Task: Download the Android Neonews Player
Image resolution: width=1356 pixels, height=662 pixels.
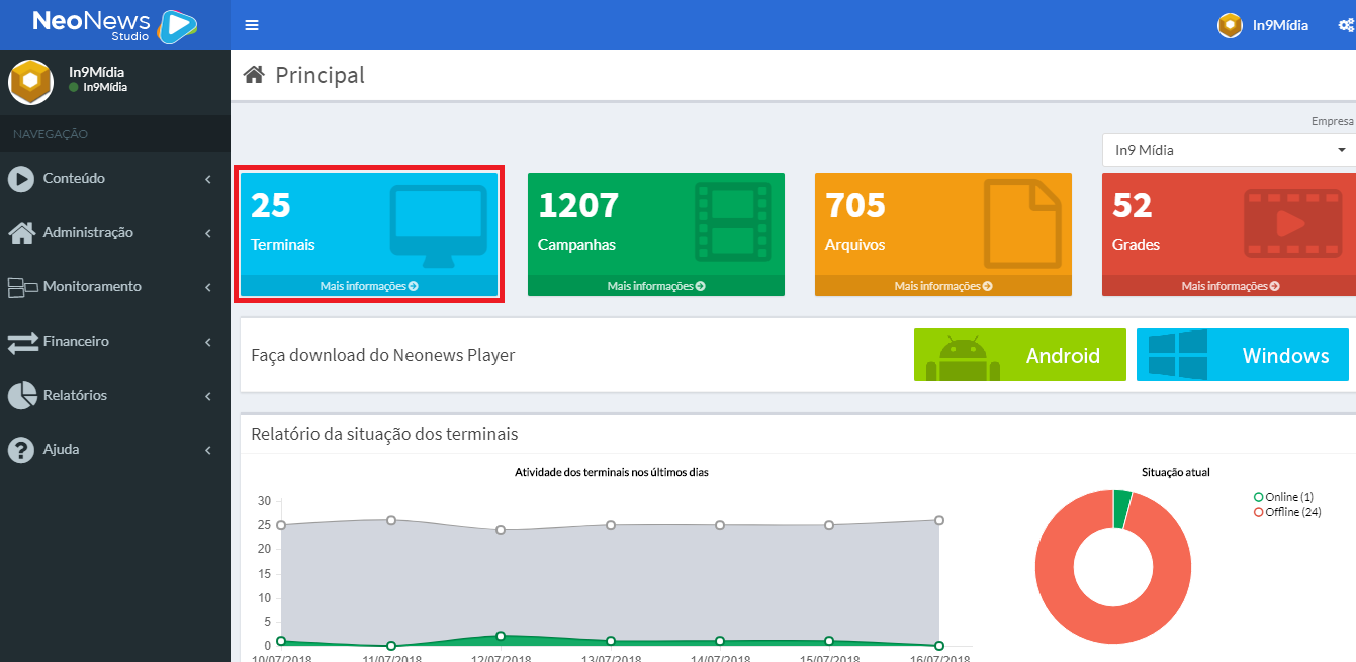Action: coord(1019,355)
